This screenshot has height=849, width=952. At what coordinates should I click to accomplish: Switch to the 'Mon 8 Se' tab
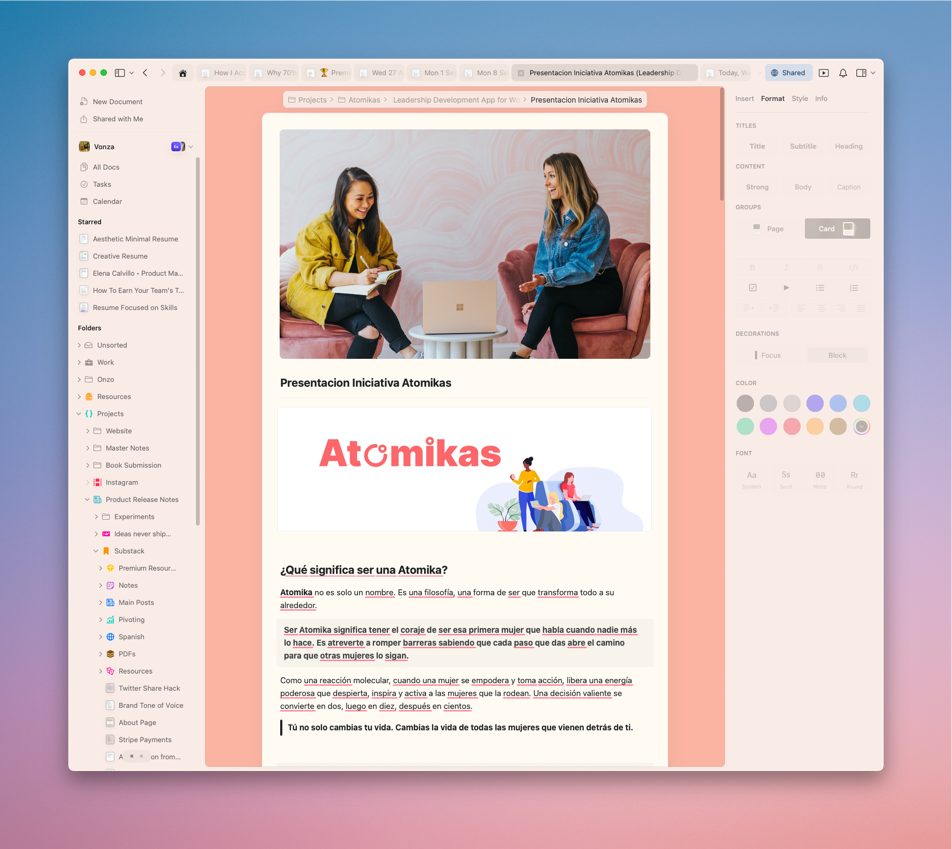tap(485, 73)
